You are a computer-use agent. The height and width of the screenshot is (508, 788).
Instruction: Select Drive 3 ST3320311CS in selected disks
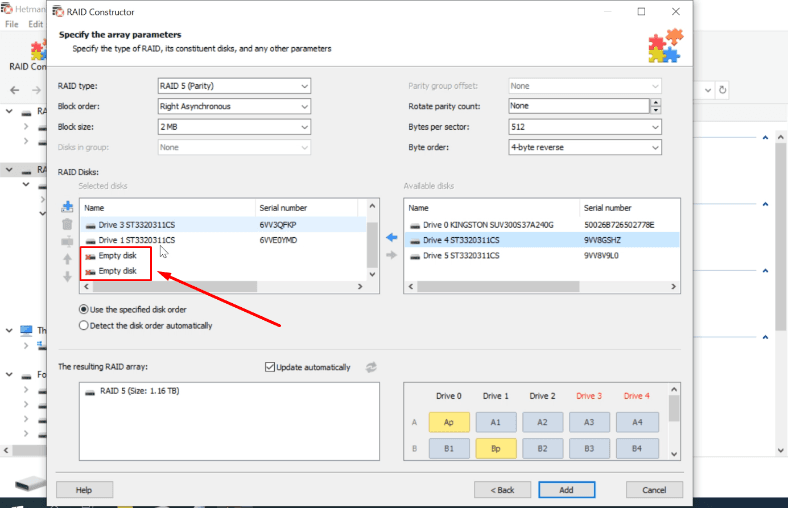[224, 225]
